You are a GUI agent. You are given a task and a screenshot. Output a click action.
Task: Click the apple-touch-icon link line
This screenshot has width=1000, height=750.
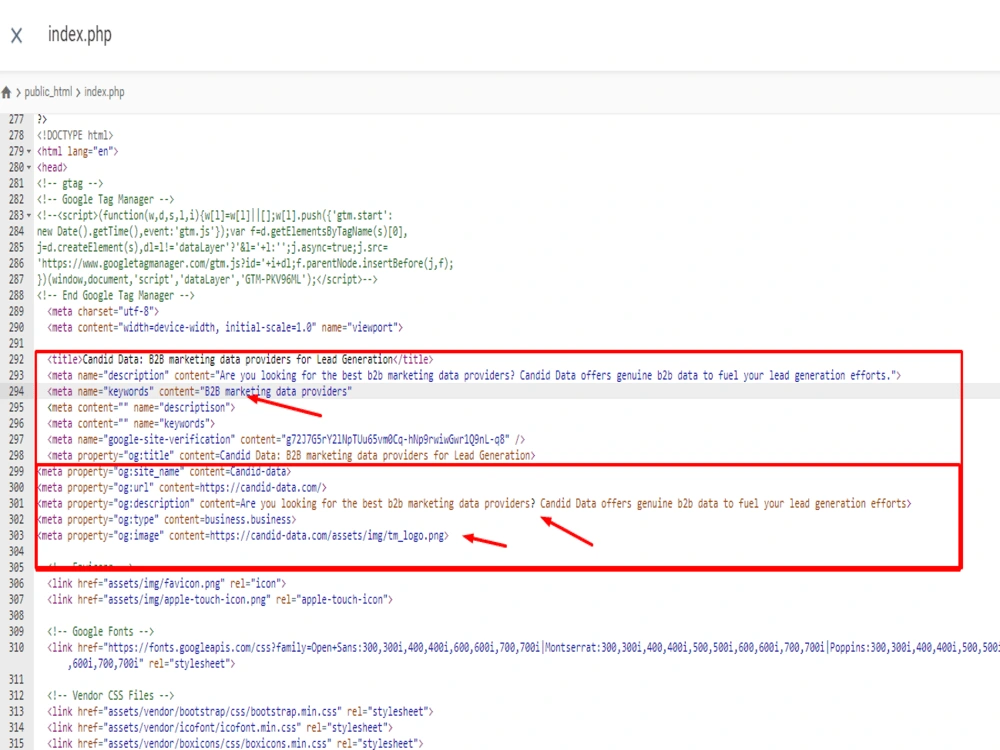pyautogui.click(x=220, y=599)
